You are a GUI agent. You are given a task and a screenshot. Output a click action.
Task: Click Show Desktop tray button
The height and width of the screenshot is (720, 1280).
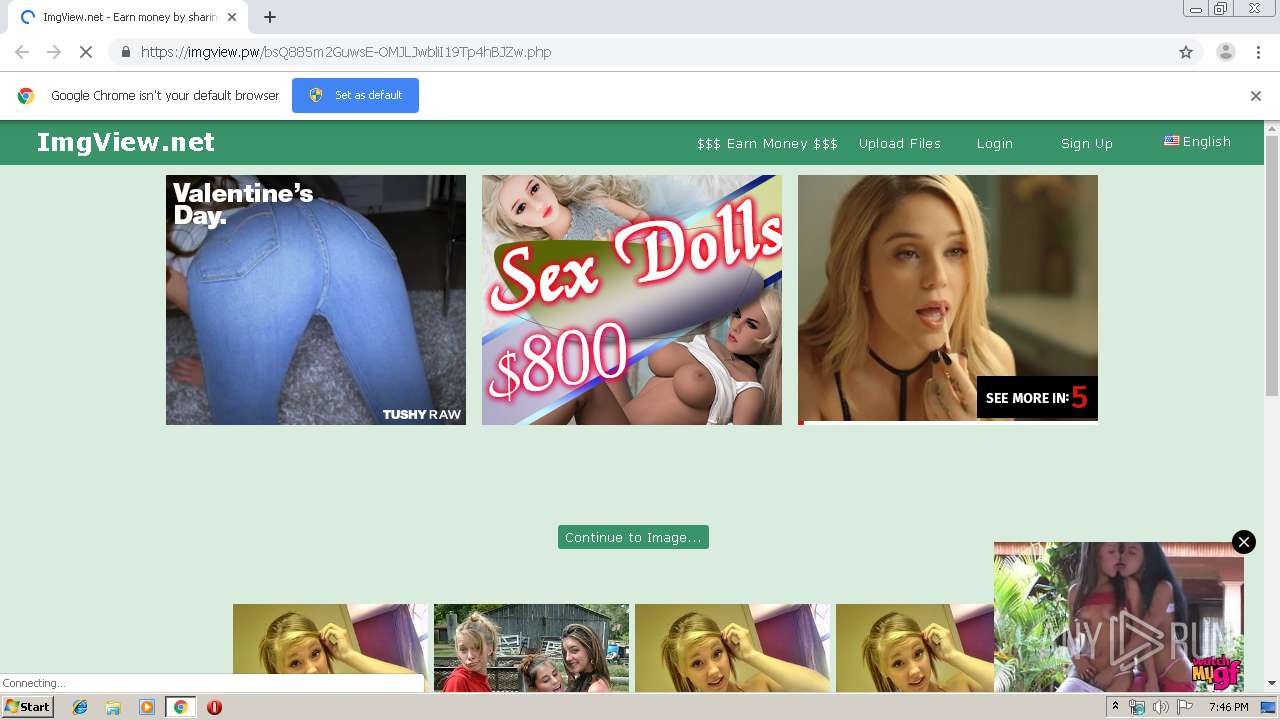click(1270, 707)
